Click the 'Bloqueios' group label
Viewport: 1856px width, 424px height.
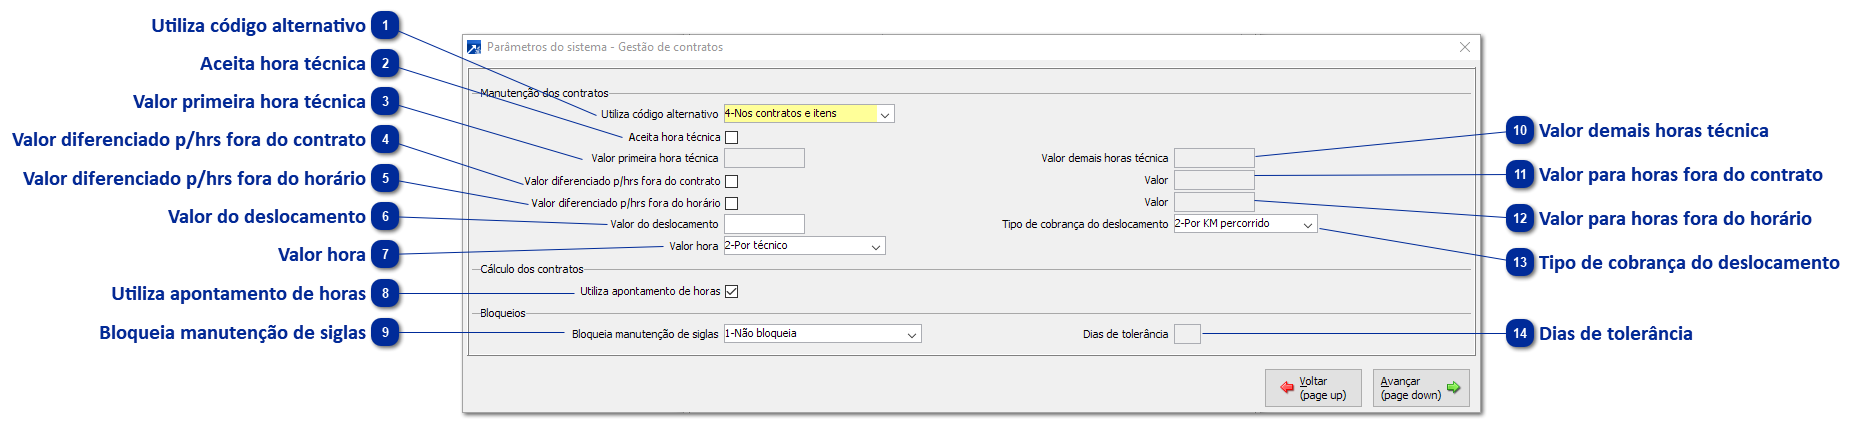503,313
